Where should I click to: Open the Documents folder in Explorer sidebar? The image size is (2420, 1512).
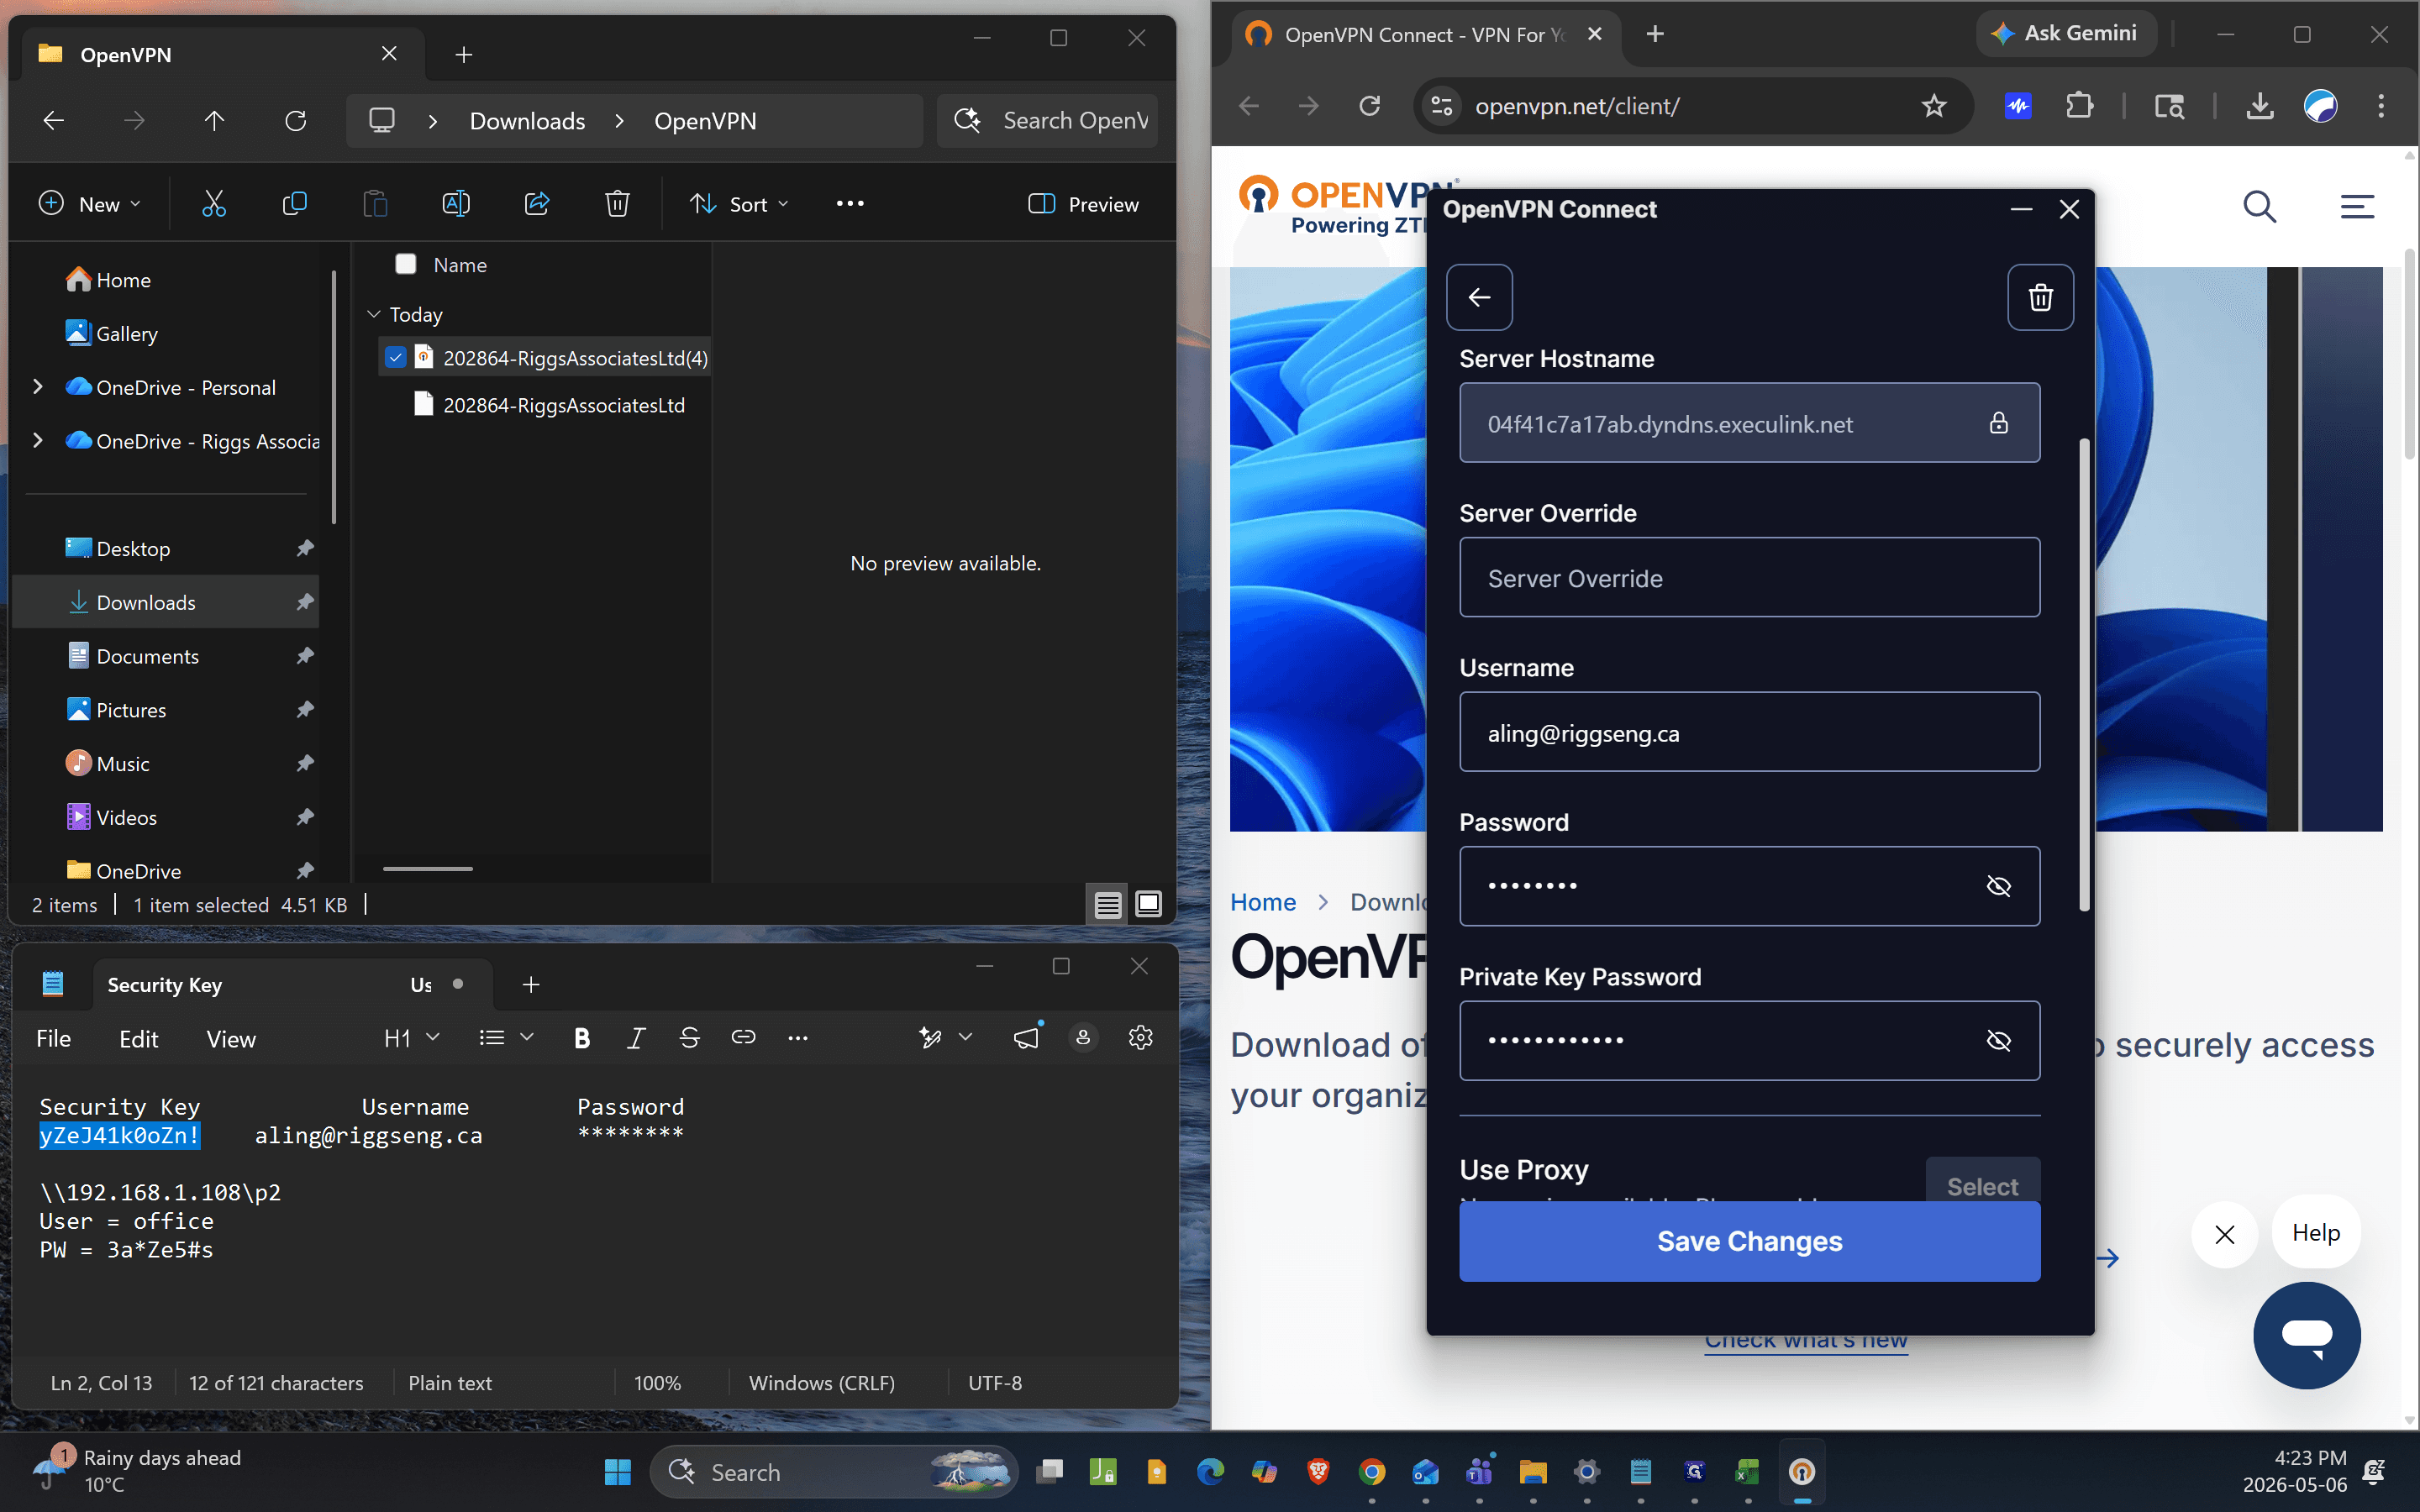tap(147, 656)
